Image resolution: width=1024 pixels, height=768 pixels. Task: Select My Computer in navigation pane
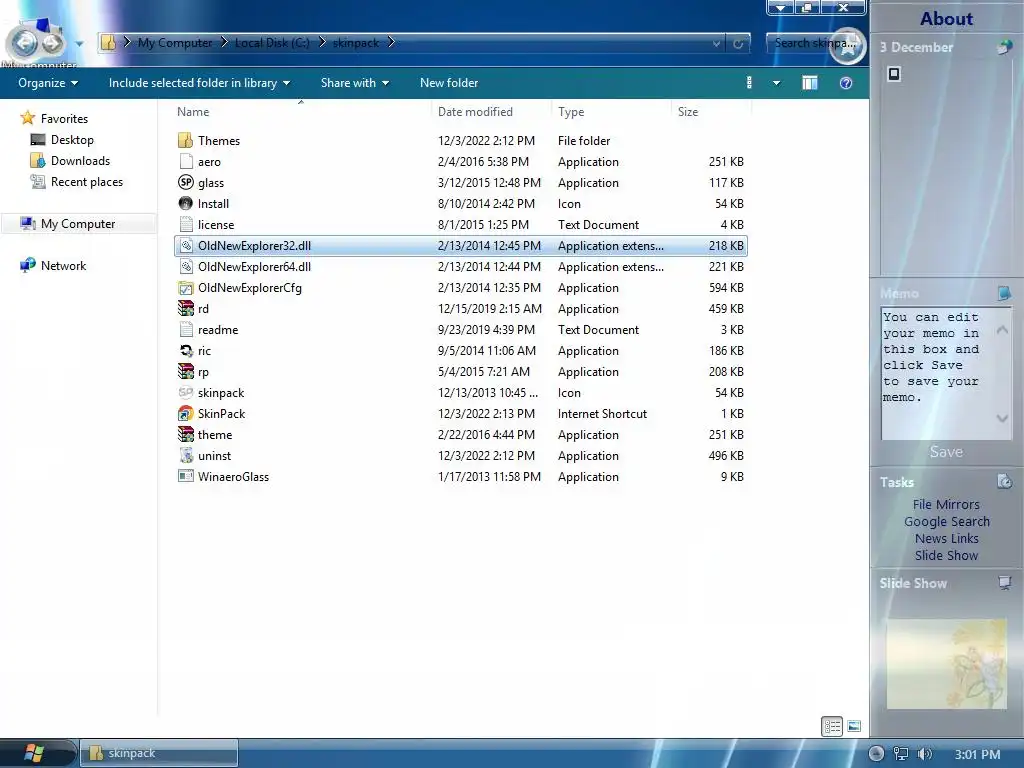78,224
